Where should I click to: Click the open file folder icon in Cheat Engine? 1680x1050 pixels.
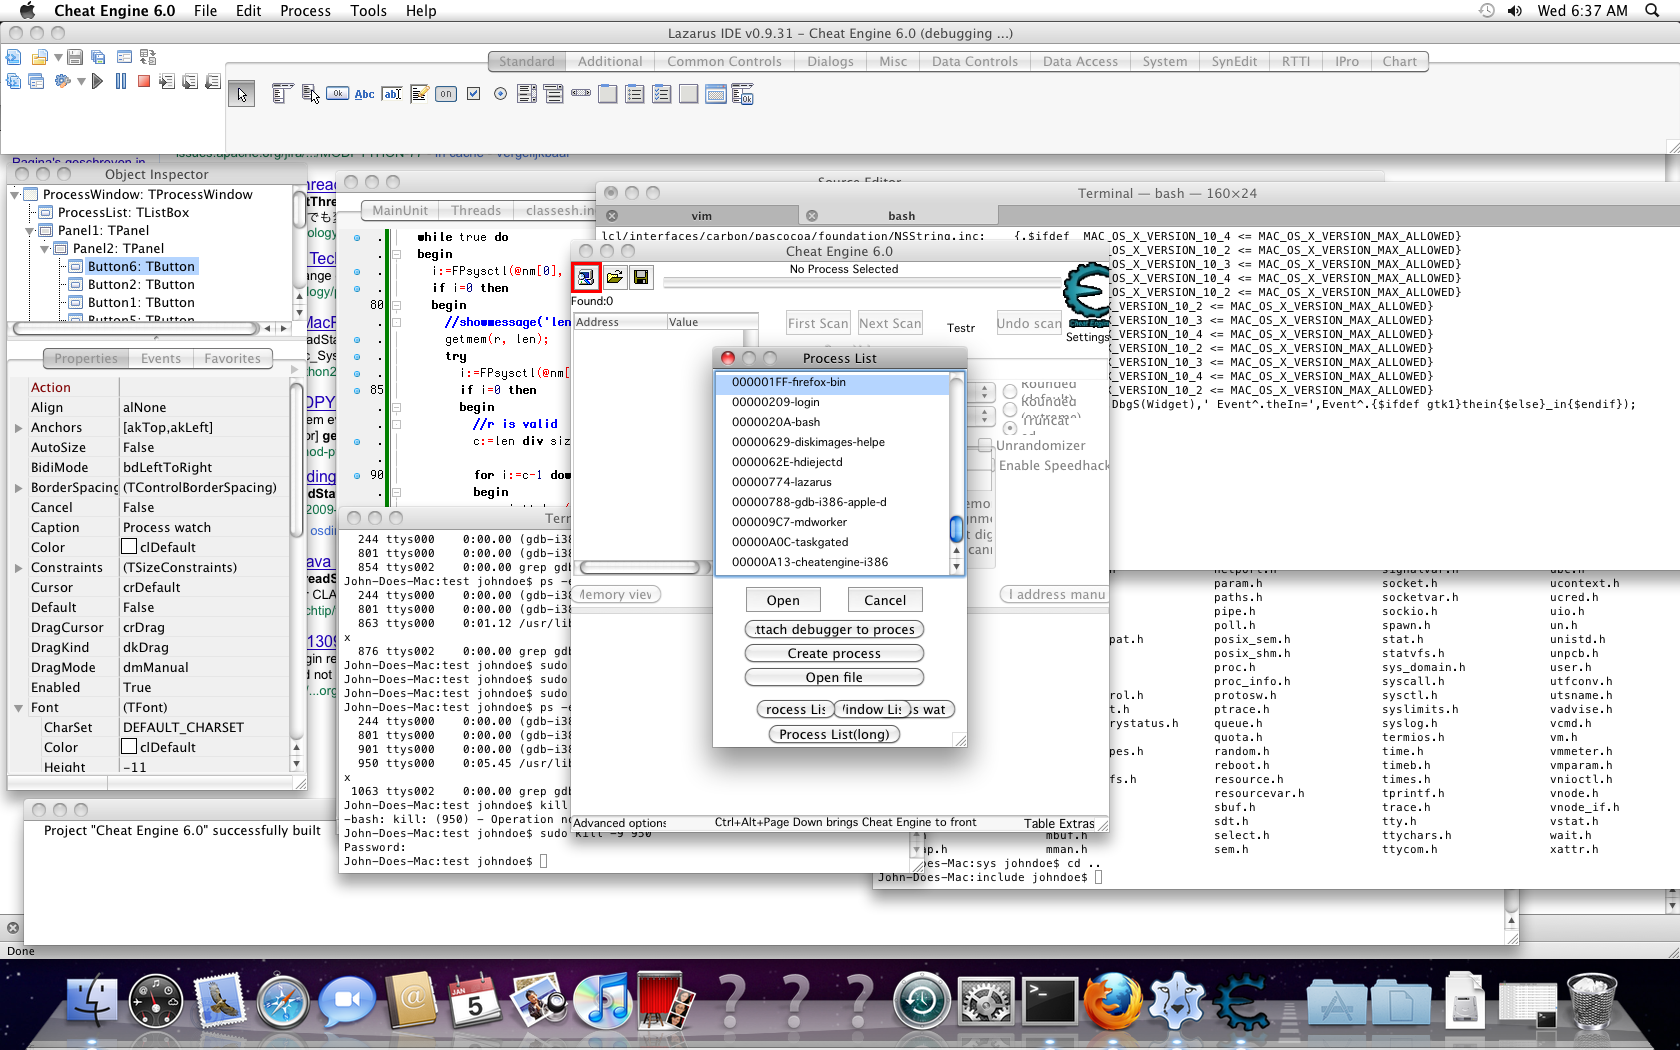tap(615, 277)
